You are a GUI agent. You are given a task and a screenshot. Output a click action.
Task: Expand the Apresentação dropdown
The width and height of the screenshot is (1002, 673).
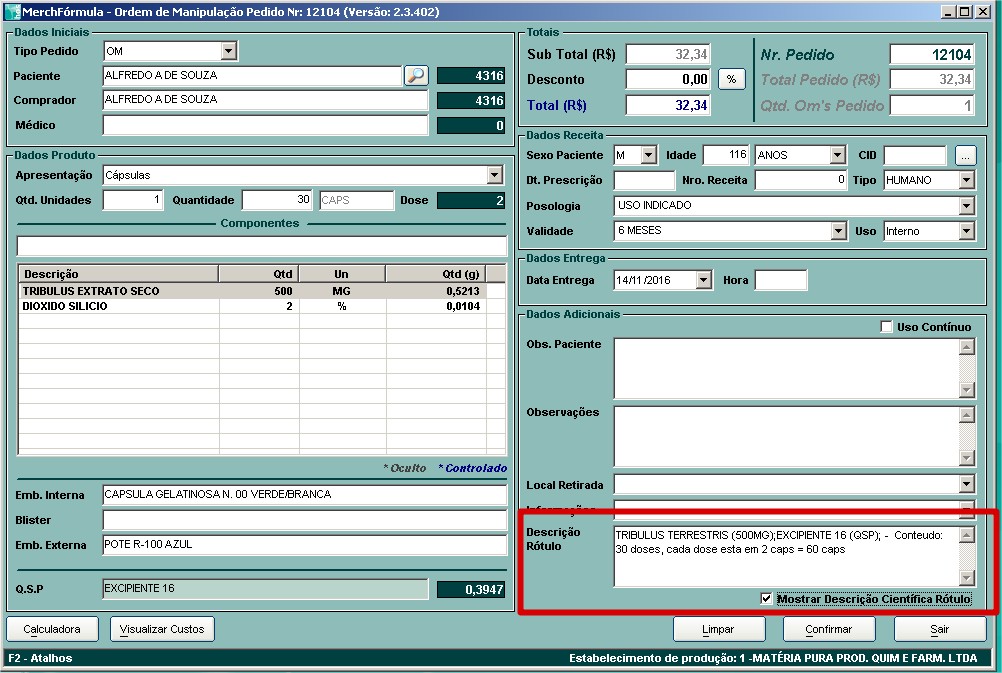click(x=494, y=175)
